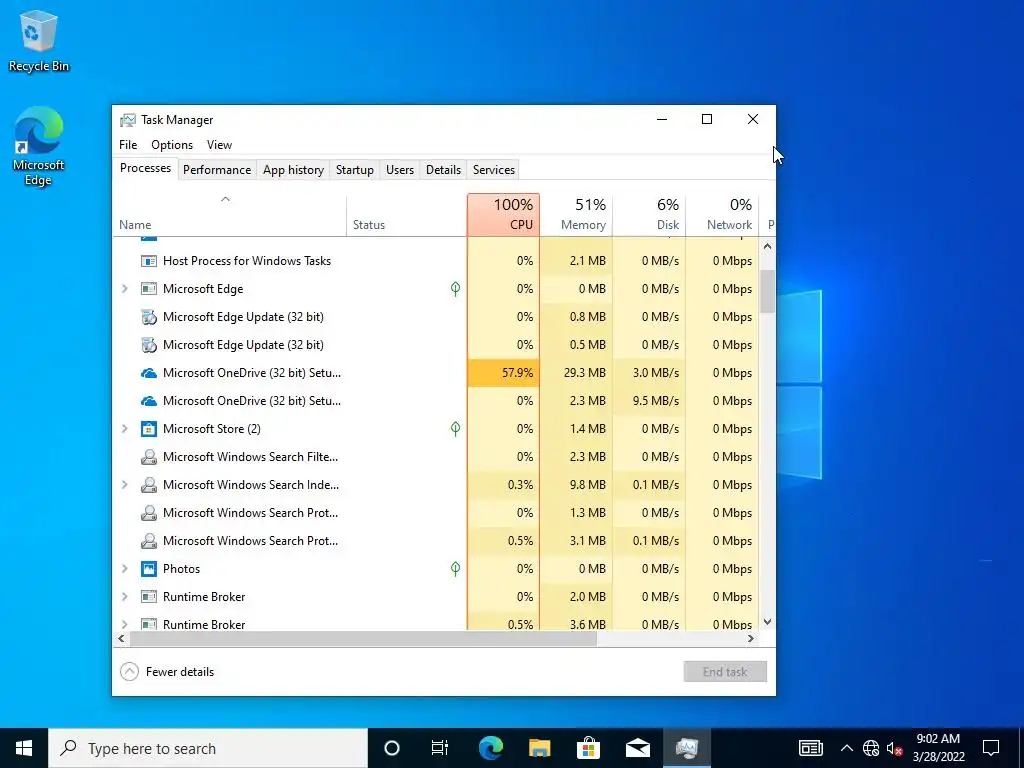Launch Microsoft Edge from the taskbar
This screenshot has width=1024, height=768.
pyautogui.click(x=490, y=748)
